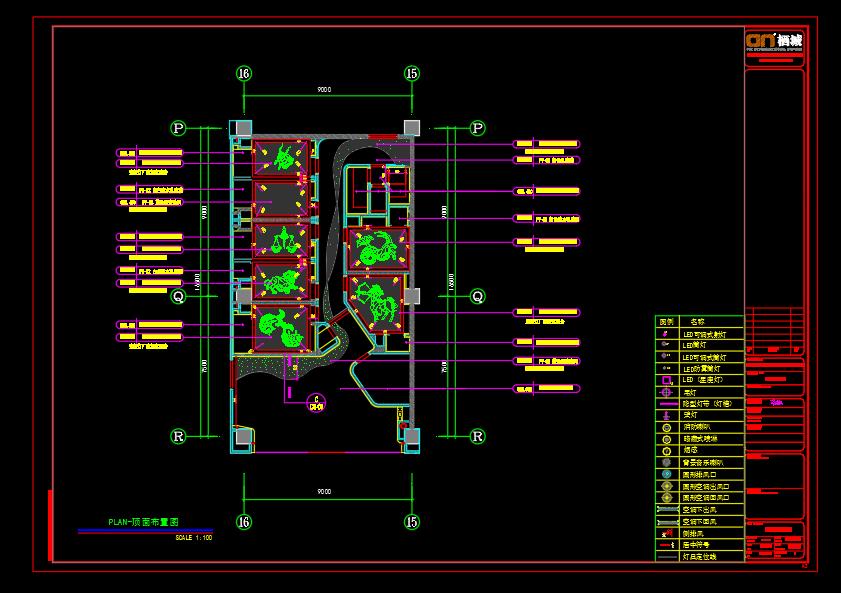Image resolution: width=841 pixels, height=593 pixels.
Task: Select the drawing title PLAN-顶面布置图
Action: 143,522
